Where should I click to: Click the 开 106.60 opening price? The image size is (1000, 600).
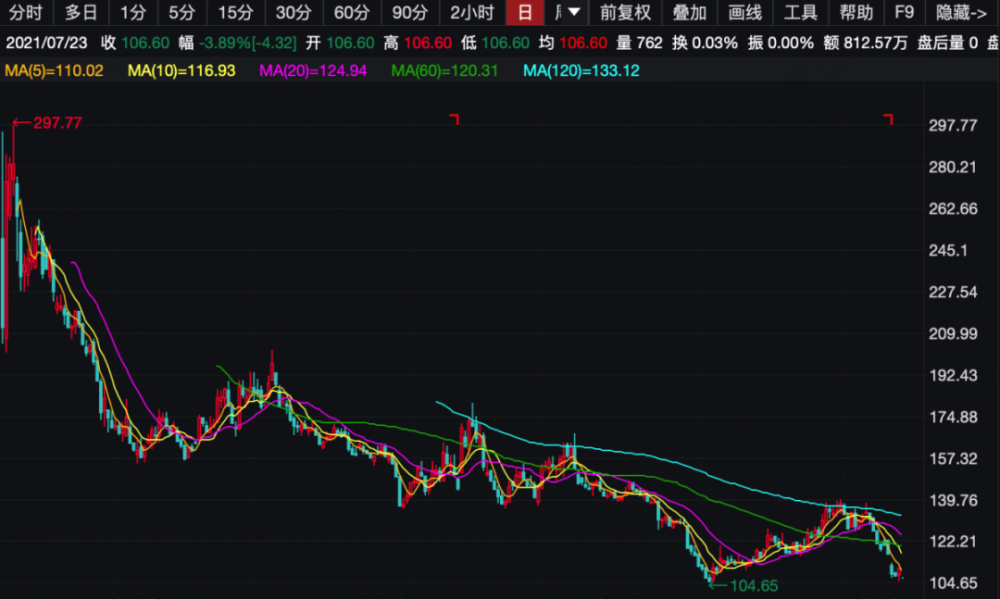(340, 43)
